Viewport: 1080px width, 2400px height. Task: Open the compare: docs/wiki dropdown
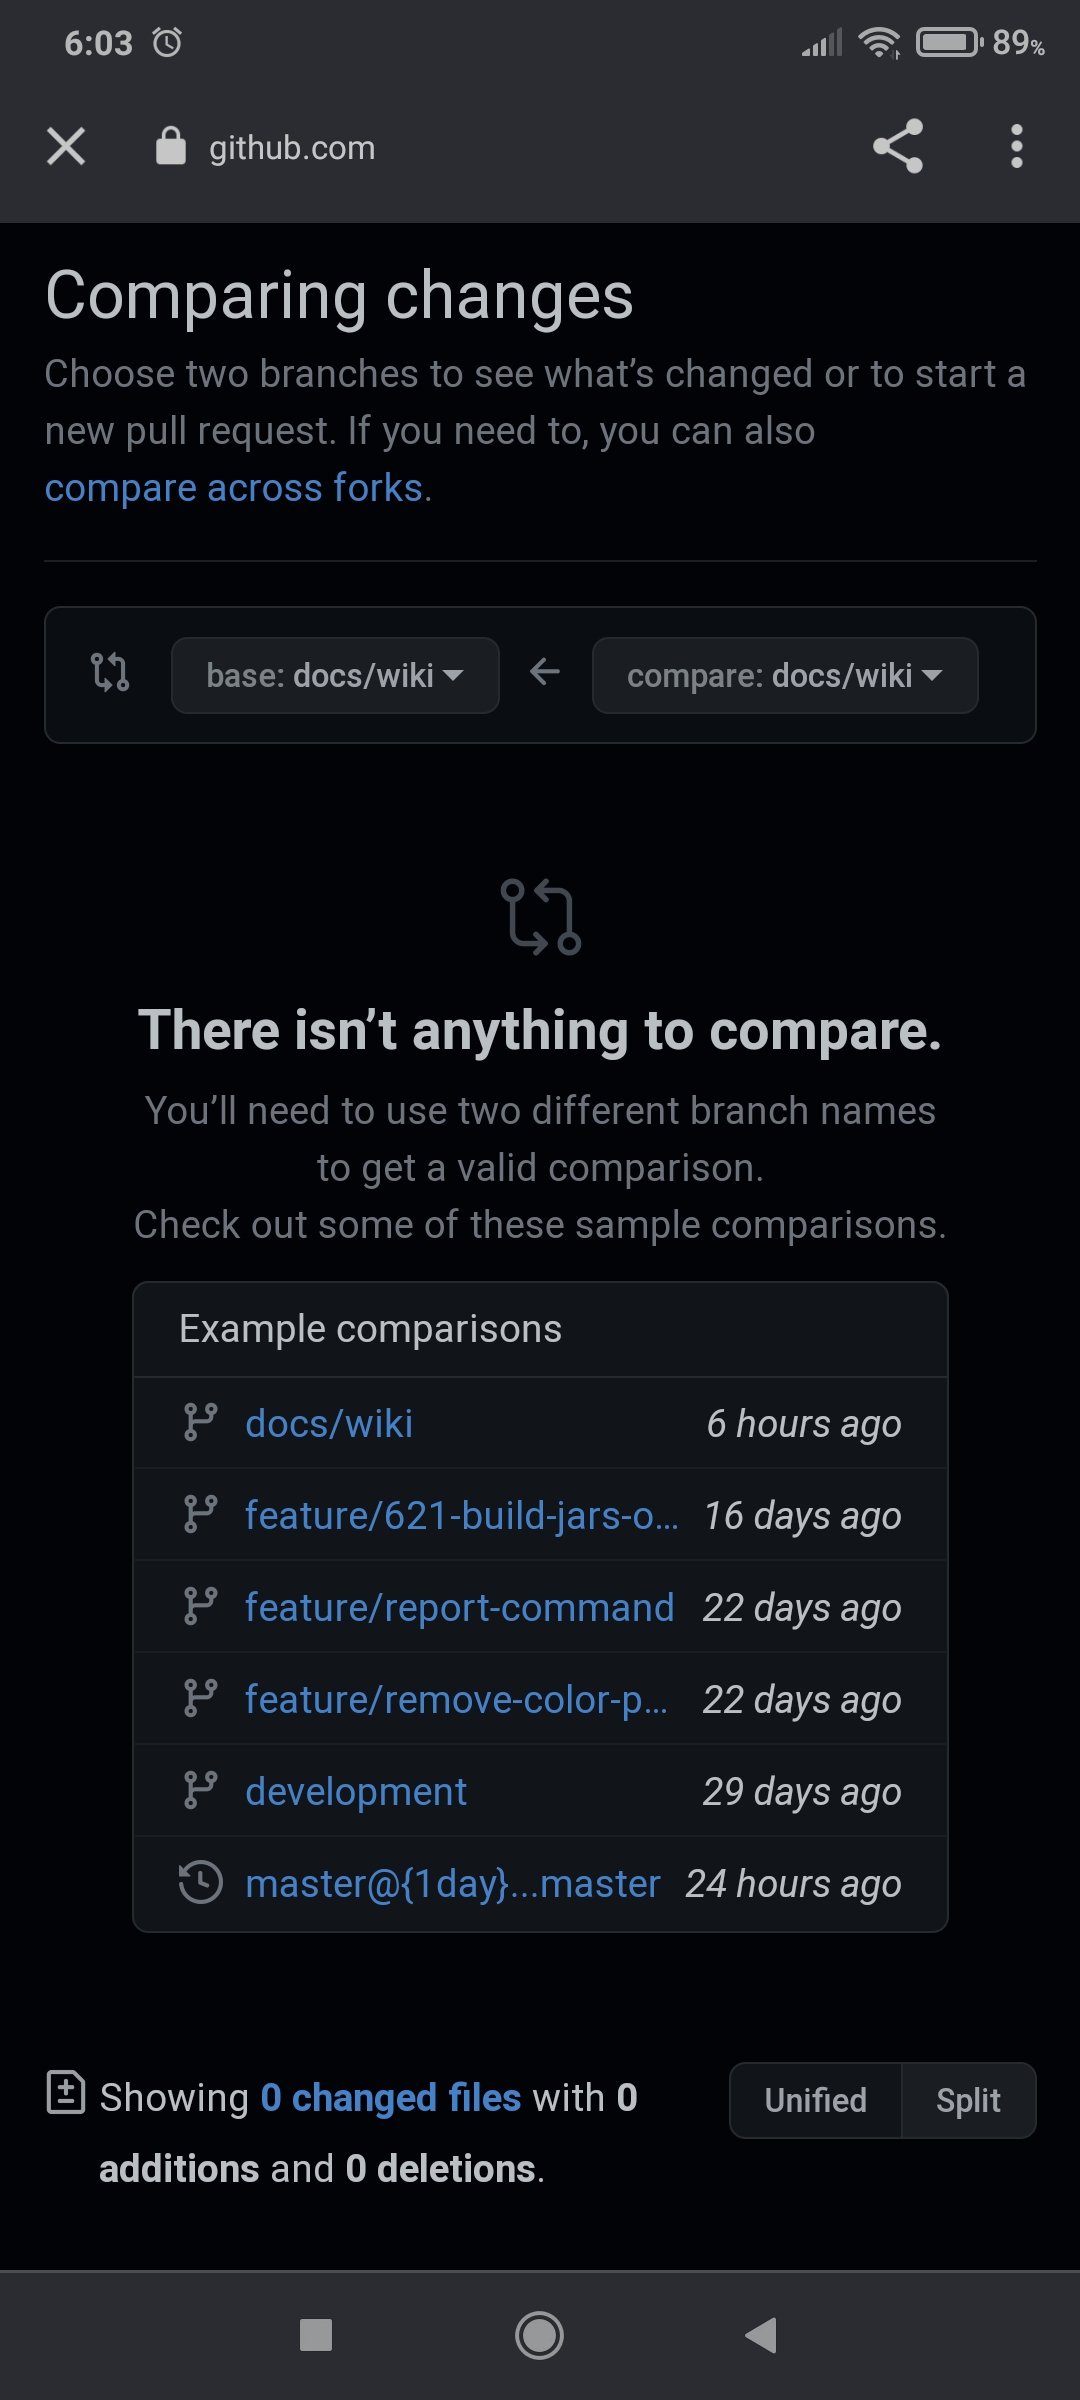pos(784,675)
